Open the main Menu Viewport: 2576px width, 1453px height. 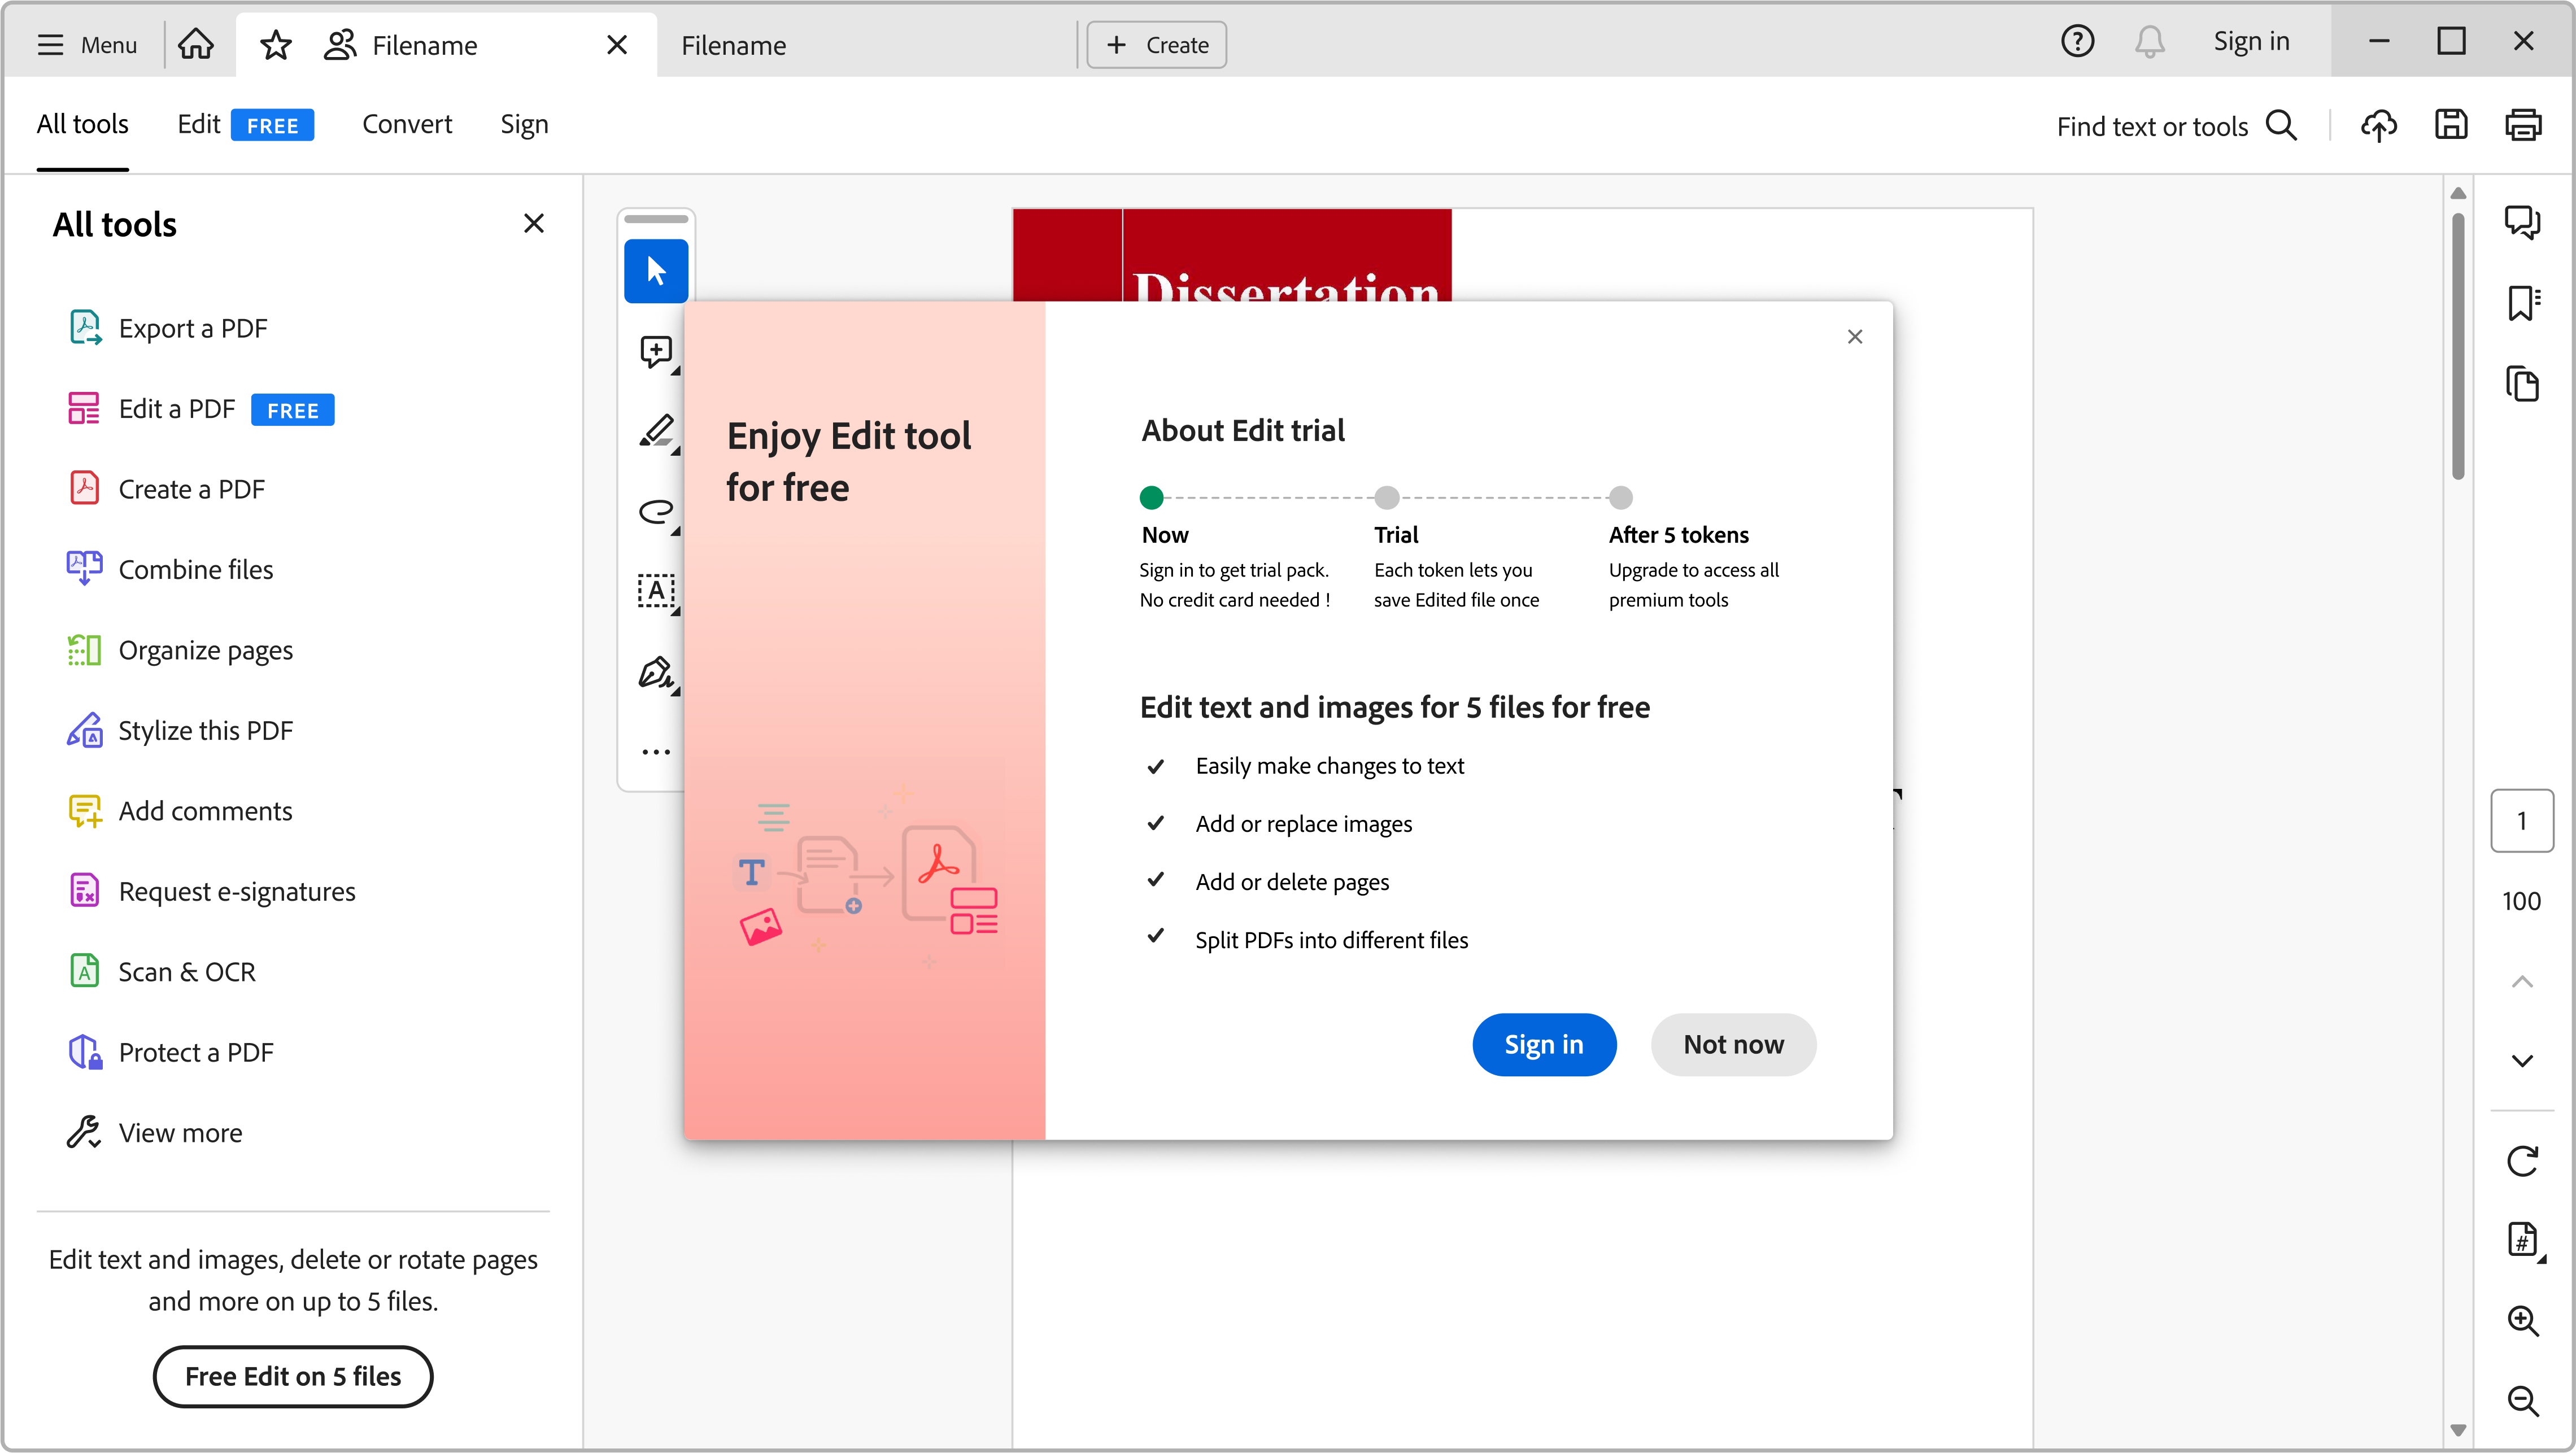[87, 45]
